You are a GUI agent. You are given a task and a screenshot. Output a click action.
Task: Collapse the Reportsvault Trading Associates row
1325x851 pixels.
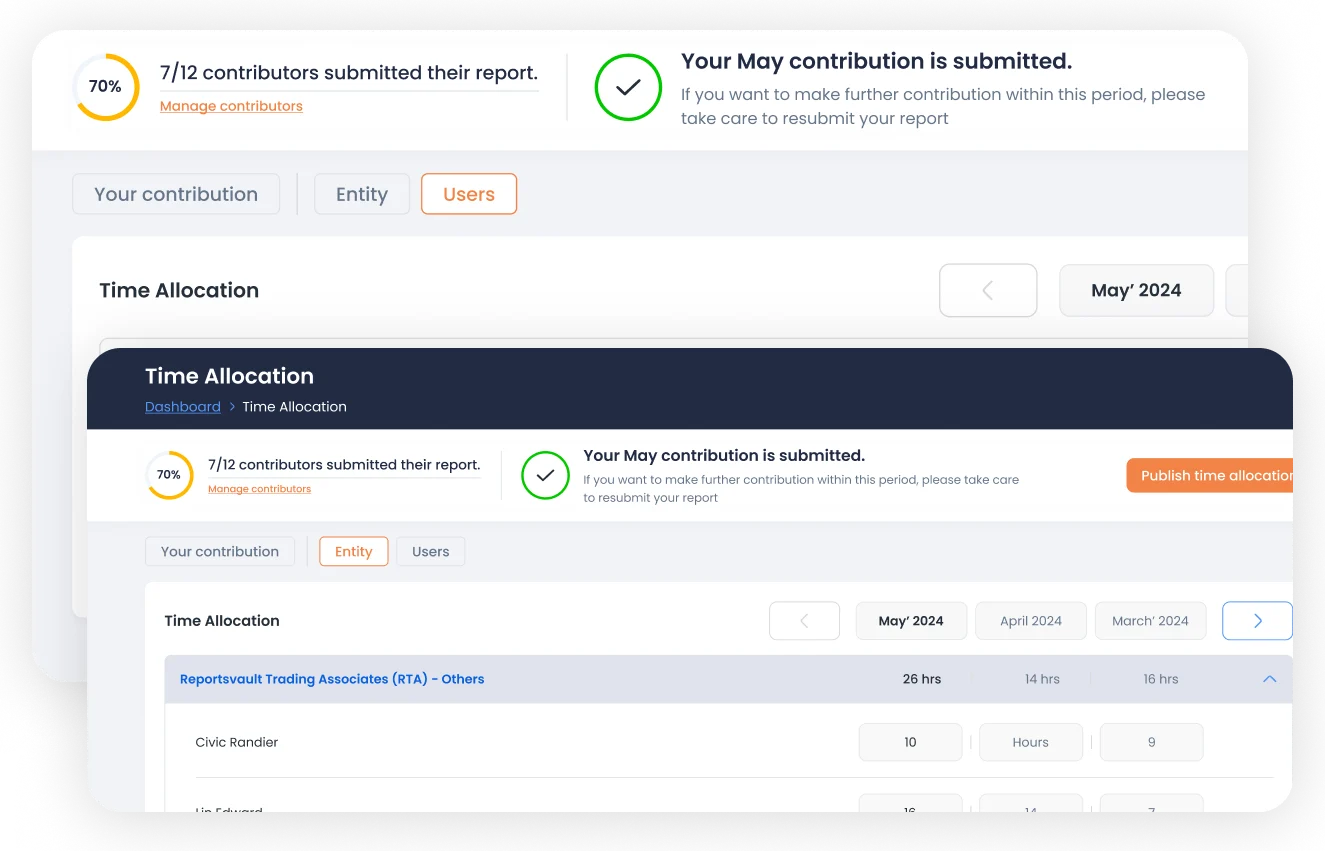pos(1269,679)
